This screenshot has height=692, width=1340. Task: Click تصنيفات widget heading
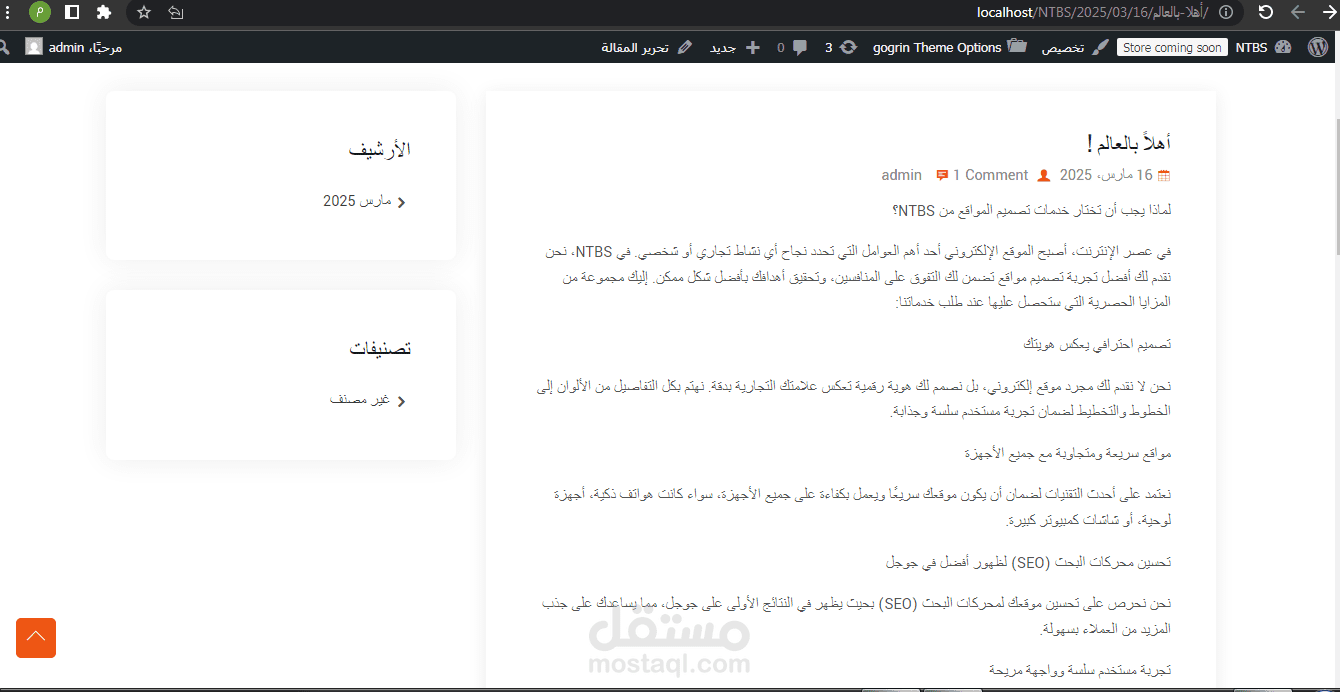point(380,349)
